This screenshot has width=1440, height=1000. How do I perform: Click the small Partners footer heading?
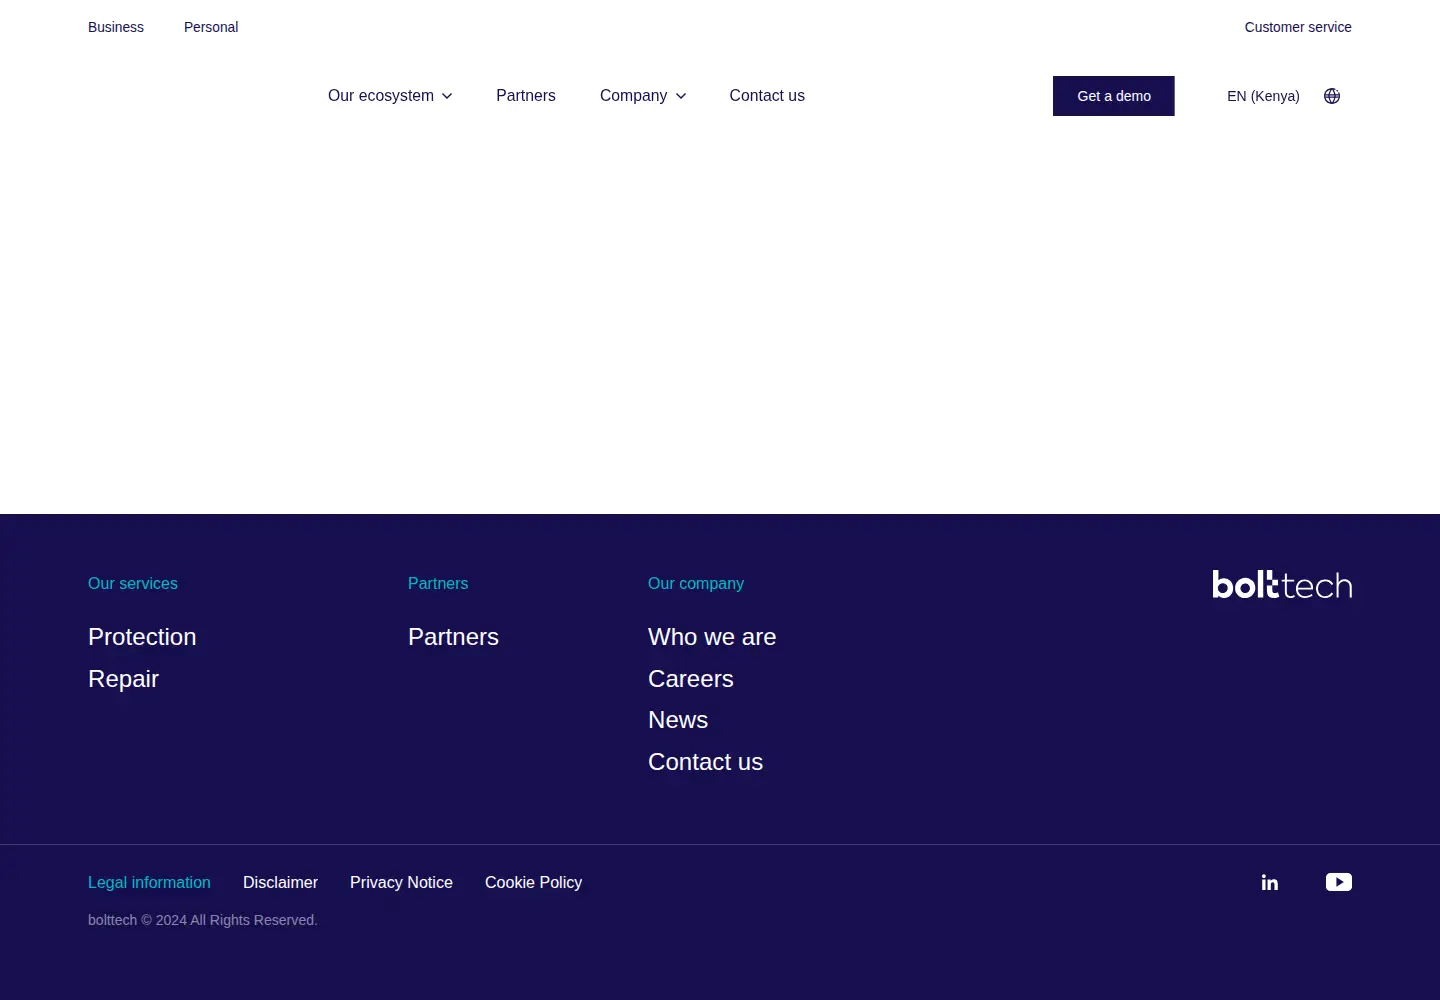(x=438, y=583)
